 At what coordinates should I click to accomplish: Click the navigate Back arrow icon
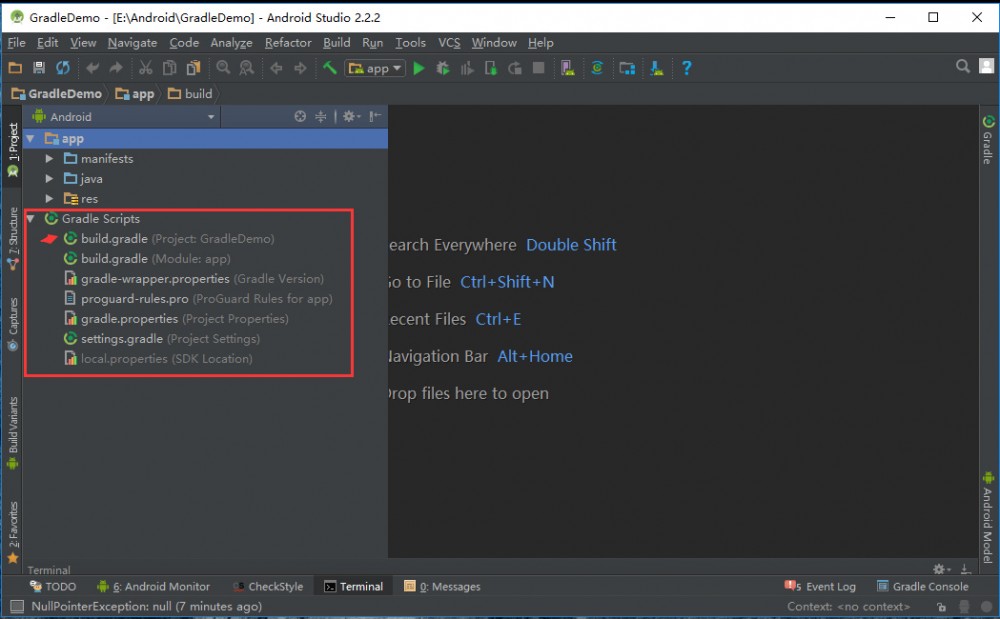coord(276,68)
